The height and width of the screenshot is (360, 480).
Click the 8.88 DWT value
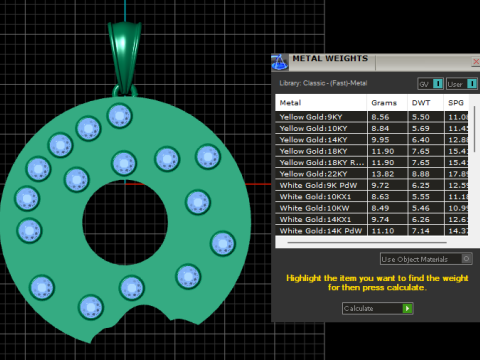[421, 174]
